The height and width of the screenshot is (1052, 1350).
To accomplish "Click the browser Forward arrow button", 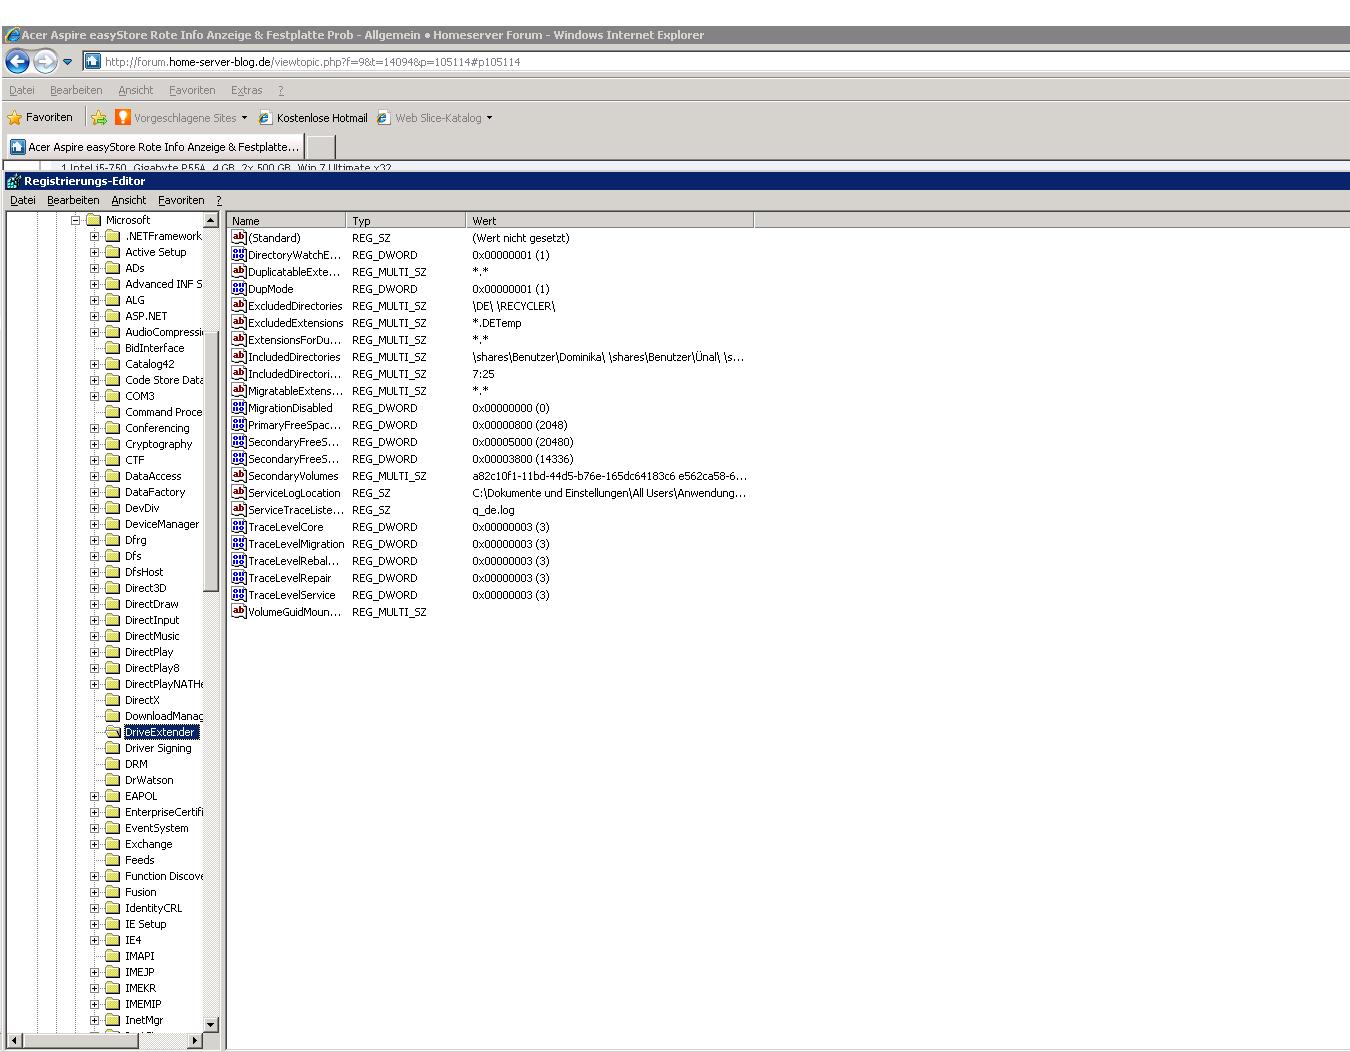I will pyautogui.click(x=45, y=62).
